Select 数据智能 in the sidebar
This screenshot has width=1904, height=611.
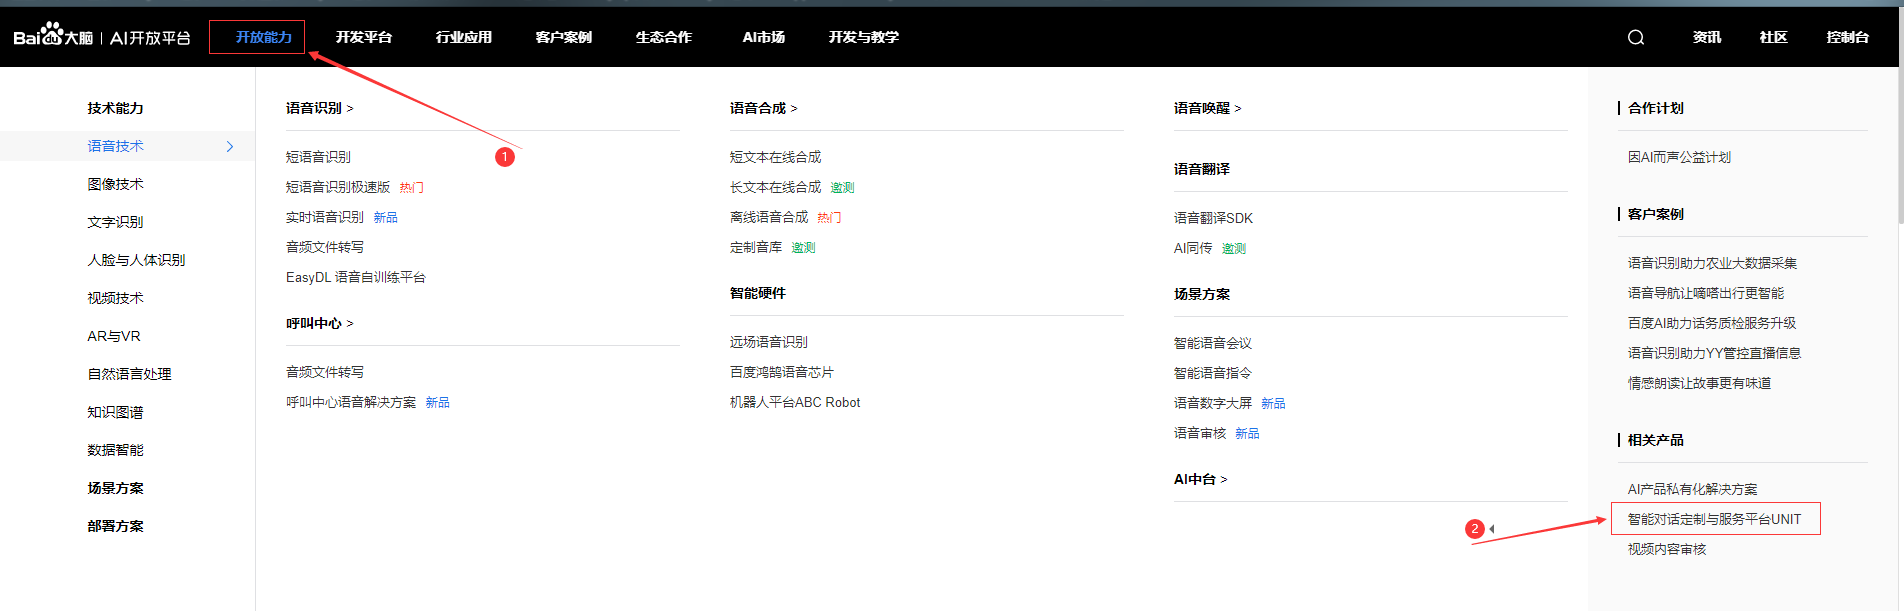click(116, 450)
